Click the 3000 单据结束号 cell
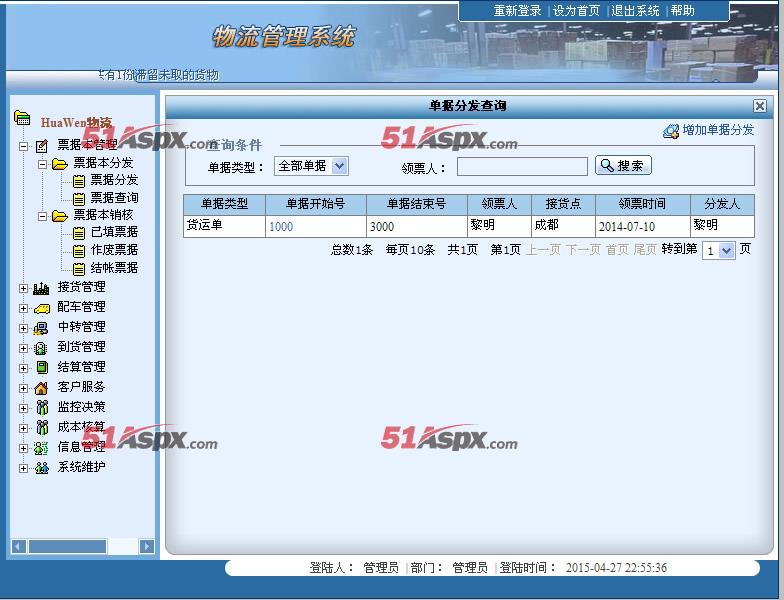This screenshot has height=600, width=784. coord(416,226)
